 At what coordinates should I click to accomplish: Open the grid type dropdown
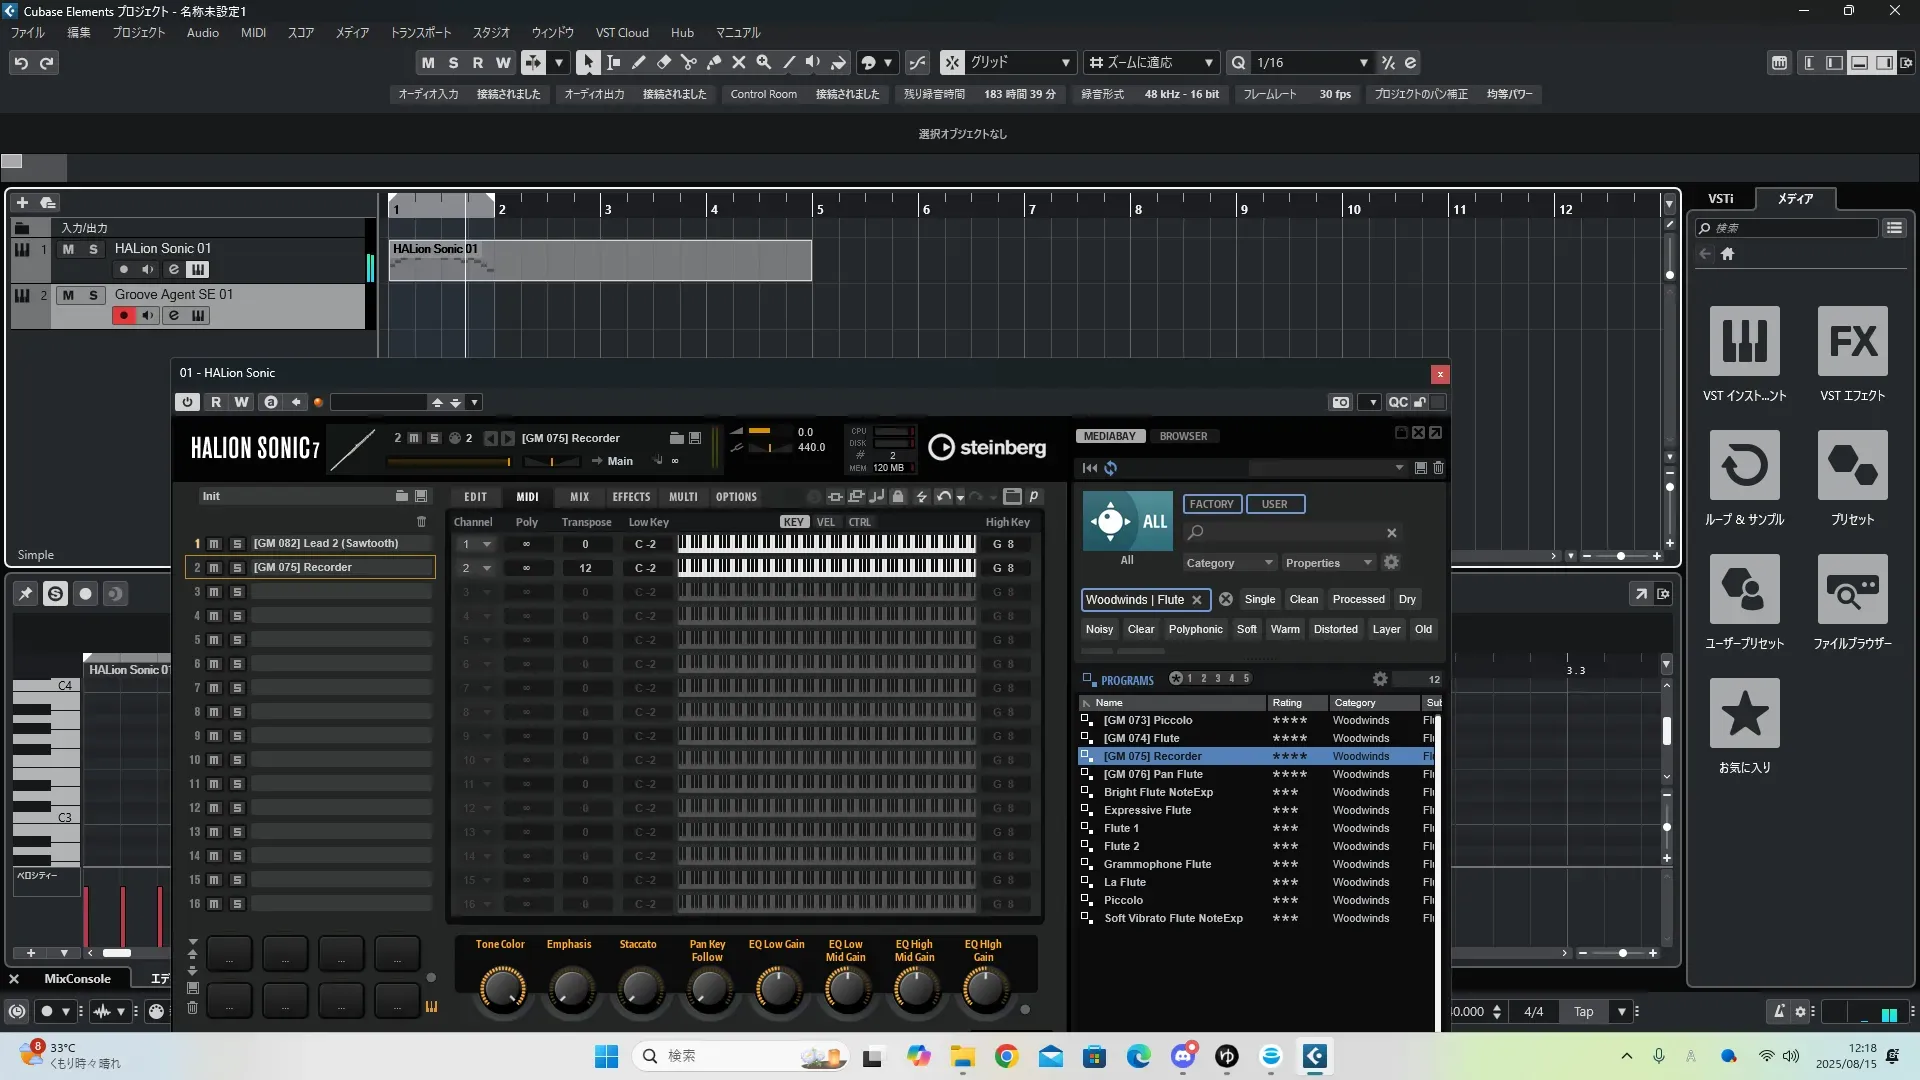click(1065, 63)
